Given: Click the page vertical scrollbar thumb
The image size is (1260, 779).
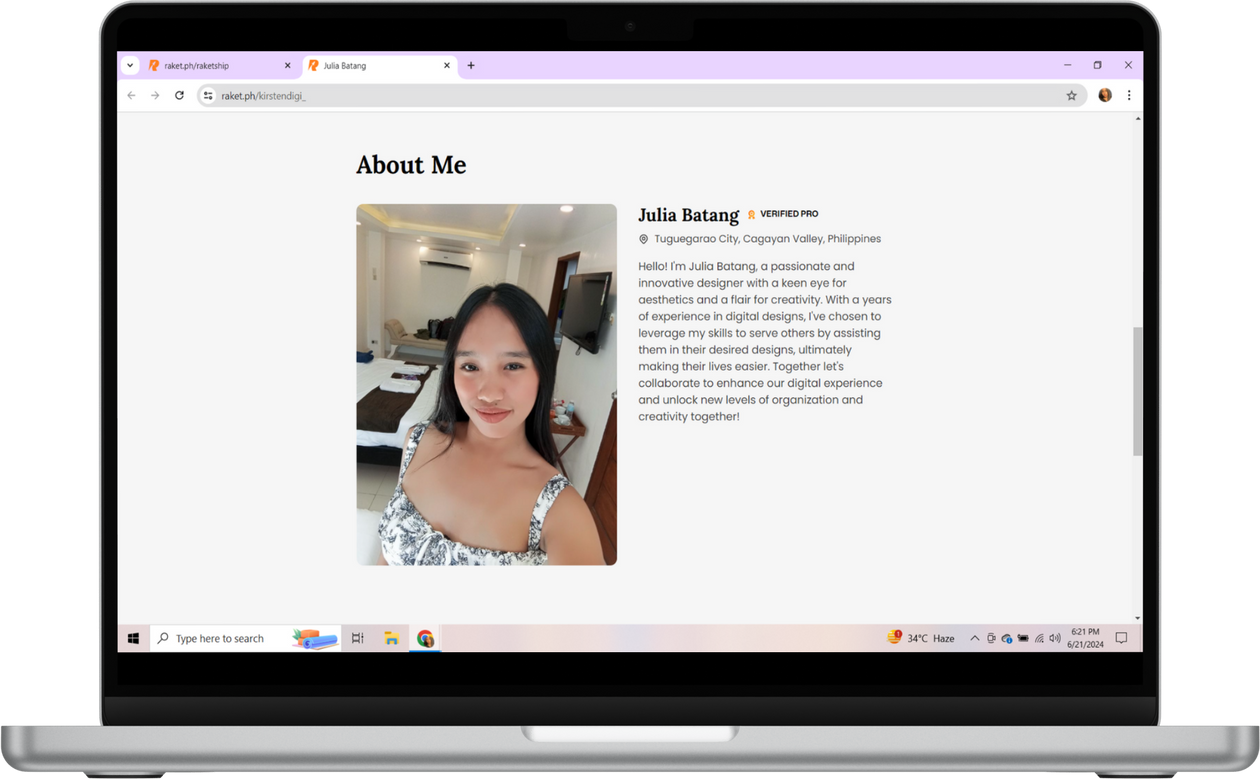Looking at the screenshot, I should click(1137, 390).
